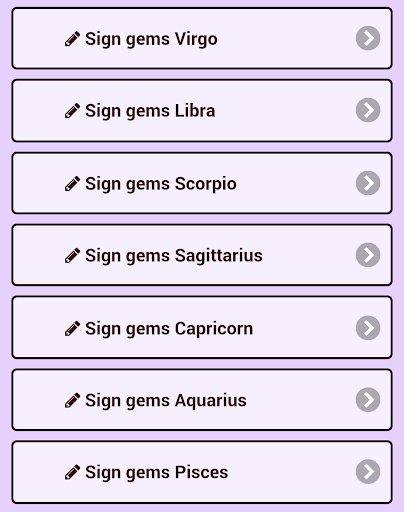Tap the chevron arrow on Aquarius row
This screenshot has height=512, width=404.
pos(368,400)
